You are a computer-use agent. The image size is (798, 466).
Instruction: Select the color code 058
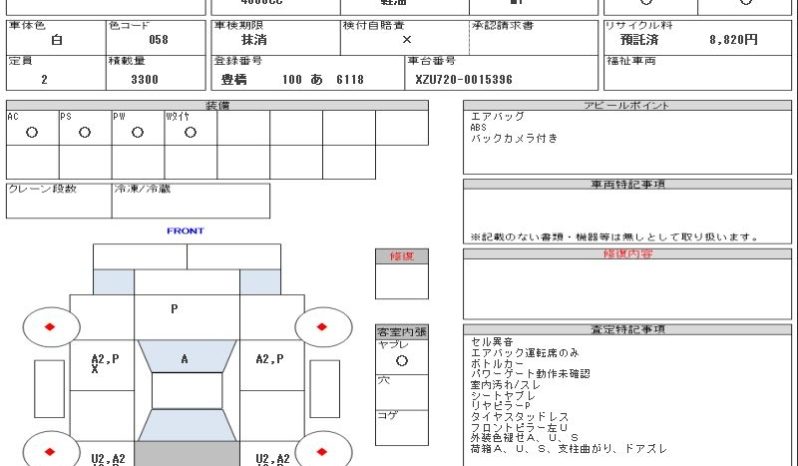(158, 40)
